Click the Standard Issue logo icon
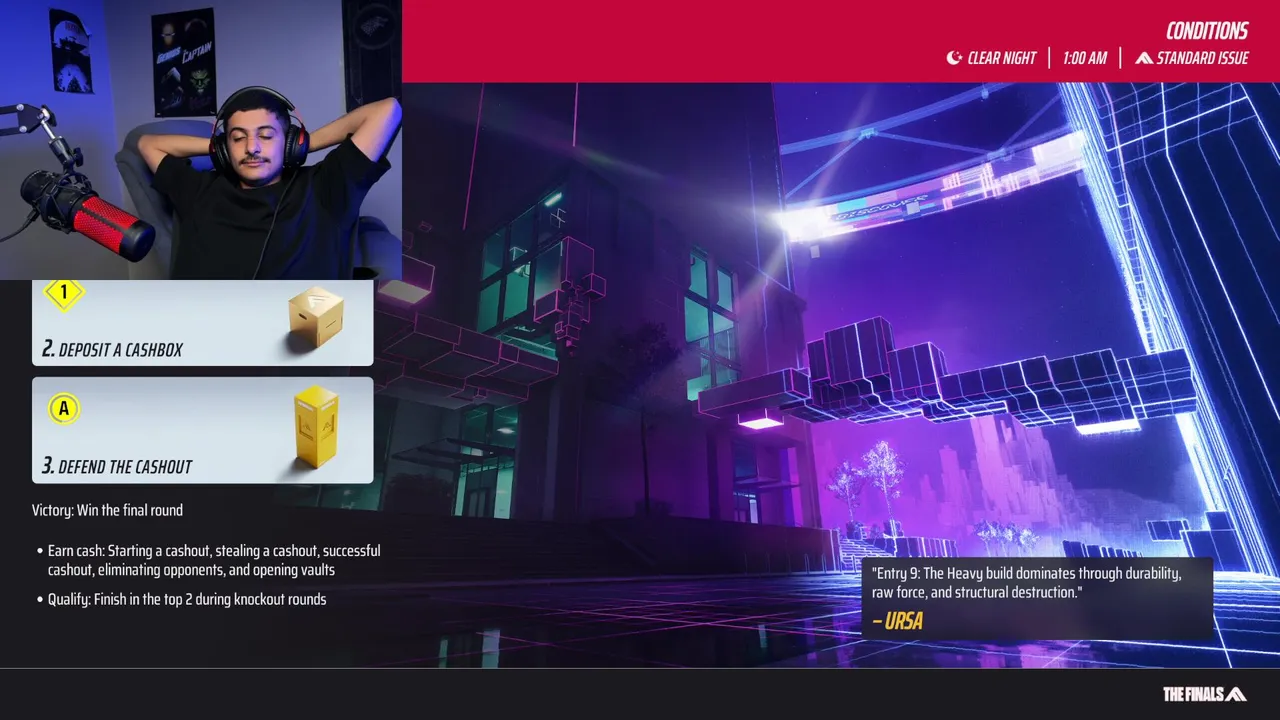This screenshot has width=1280, height=720. pyautogui.click(x=1144, y=58)
